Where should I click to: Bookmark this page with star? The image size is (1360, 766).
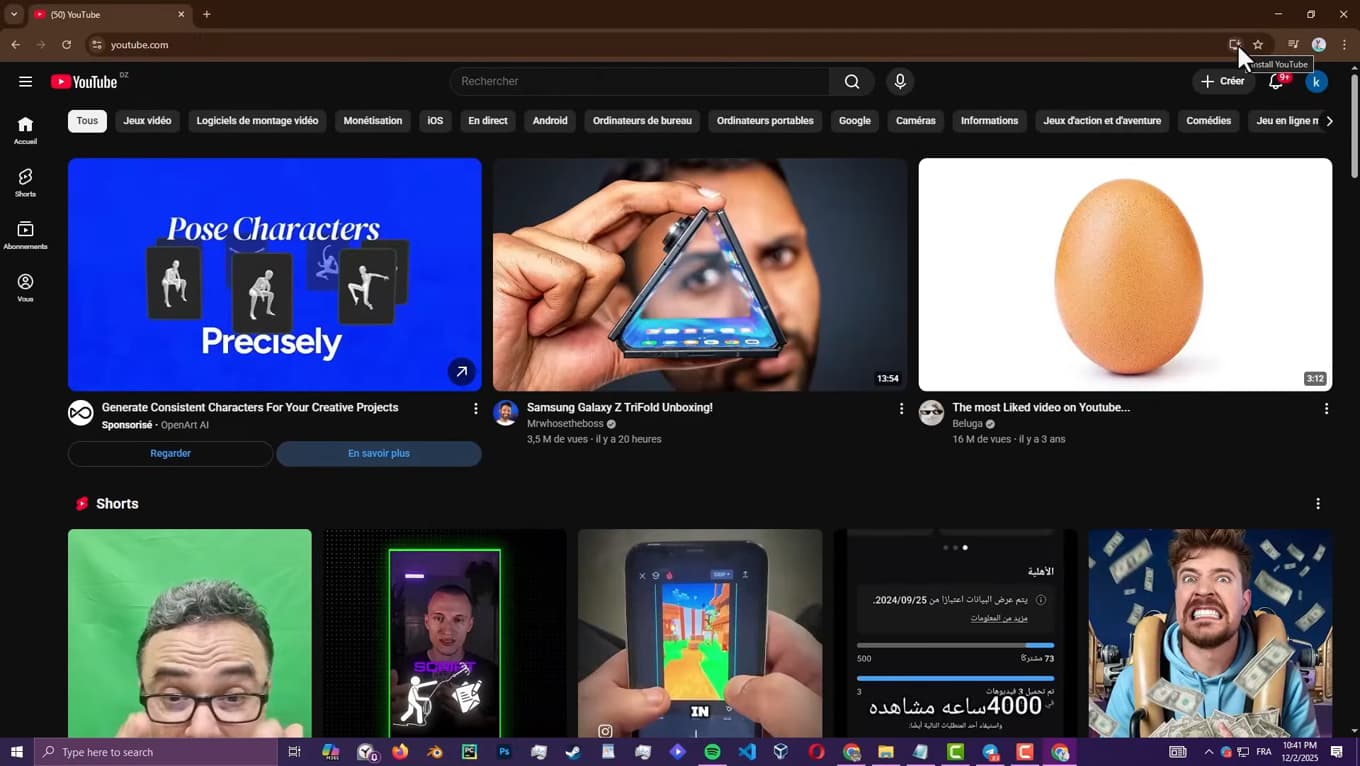[x=1258, y=44]
